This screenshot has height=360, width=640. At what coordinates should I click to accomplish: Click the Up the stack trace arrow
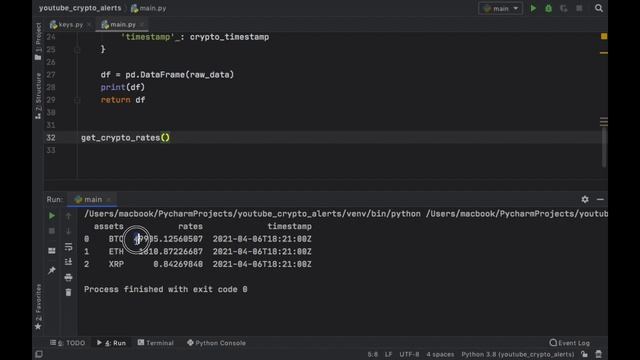point(68,216)
